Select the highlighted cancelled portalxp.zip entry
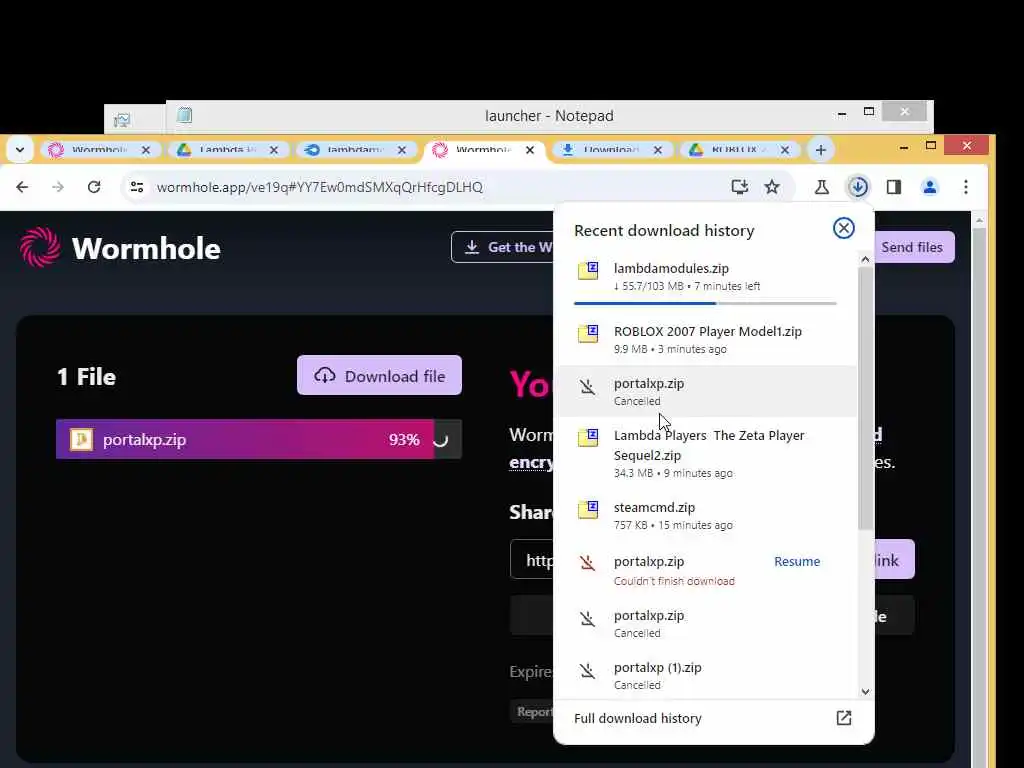 [x=707, y=391]
